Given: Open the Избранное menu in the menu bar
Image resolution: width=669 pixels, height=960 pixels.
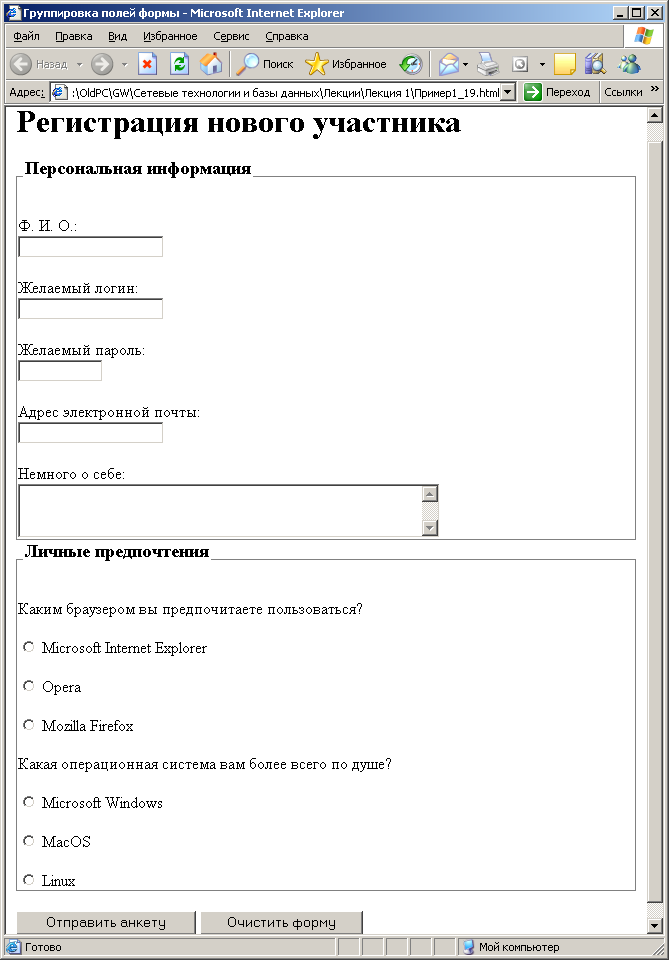Looking at the screenshot, I should [x=170, y=36].
